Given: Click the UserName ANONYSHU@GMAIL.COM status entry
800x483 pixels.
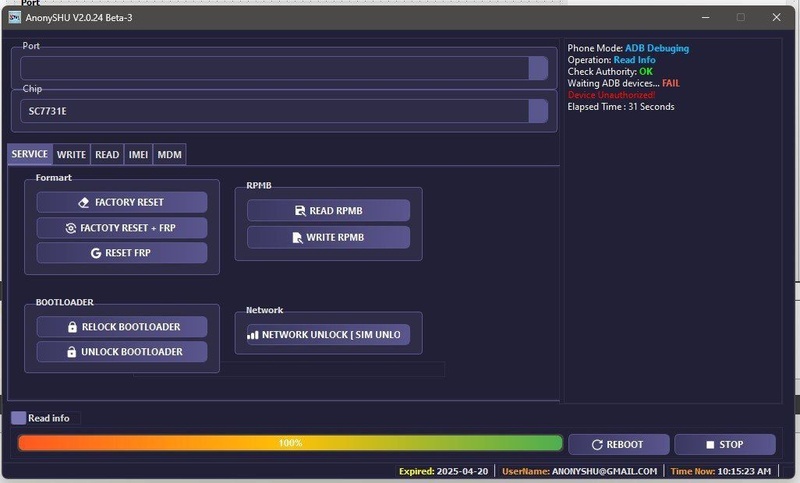Looking at the screenshot, I should pos(580,471).
